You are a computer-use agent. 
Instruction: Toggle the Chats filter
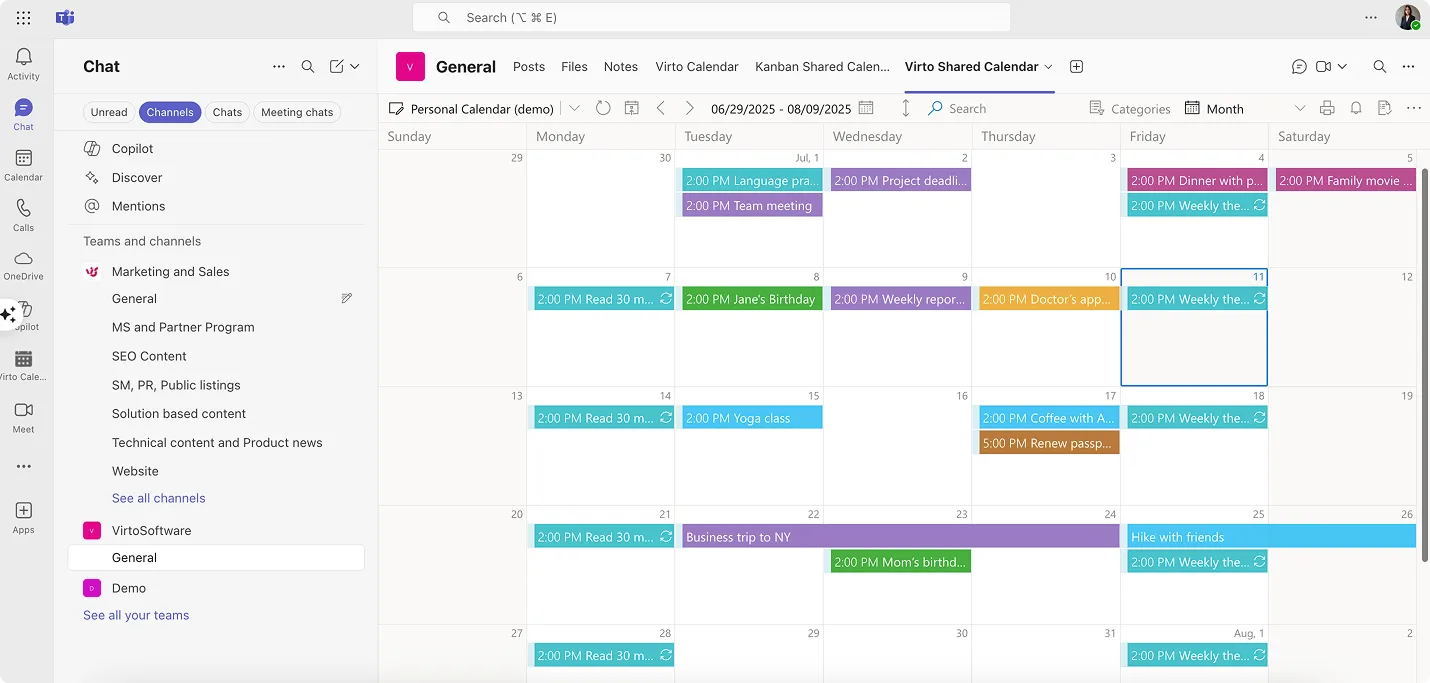pos(227,112)
